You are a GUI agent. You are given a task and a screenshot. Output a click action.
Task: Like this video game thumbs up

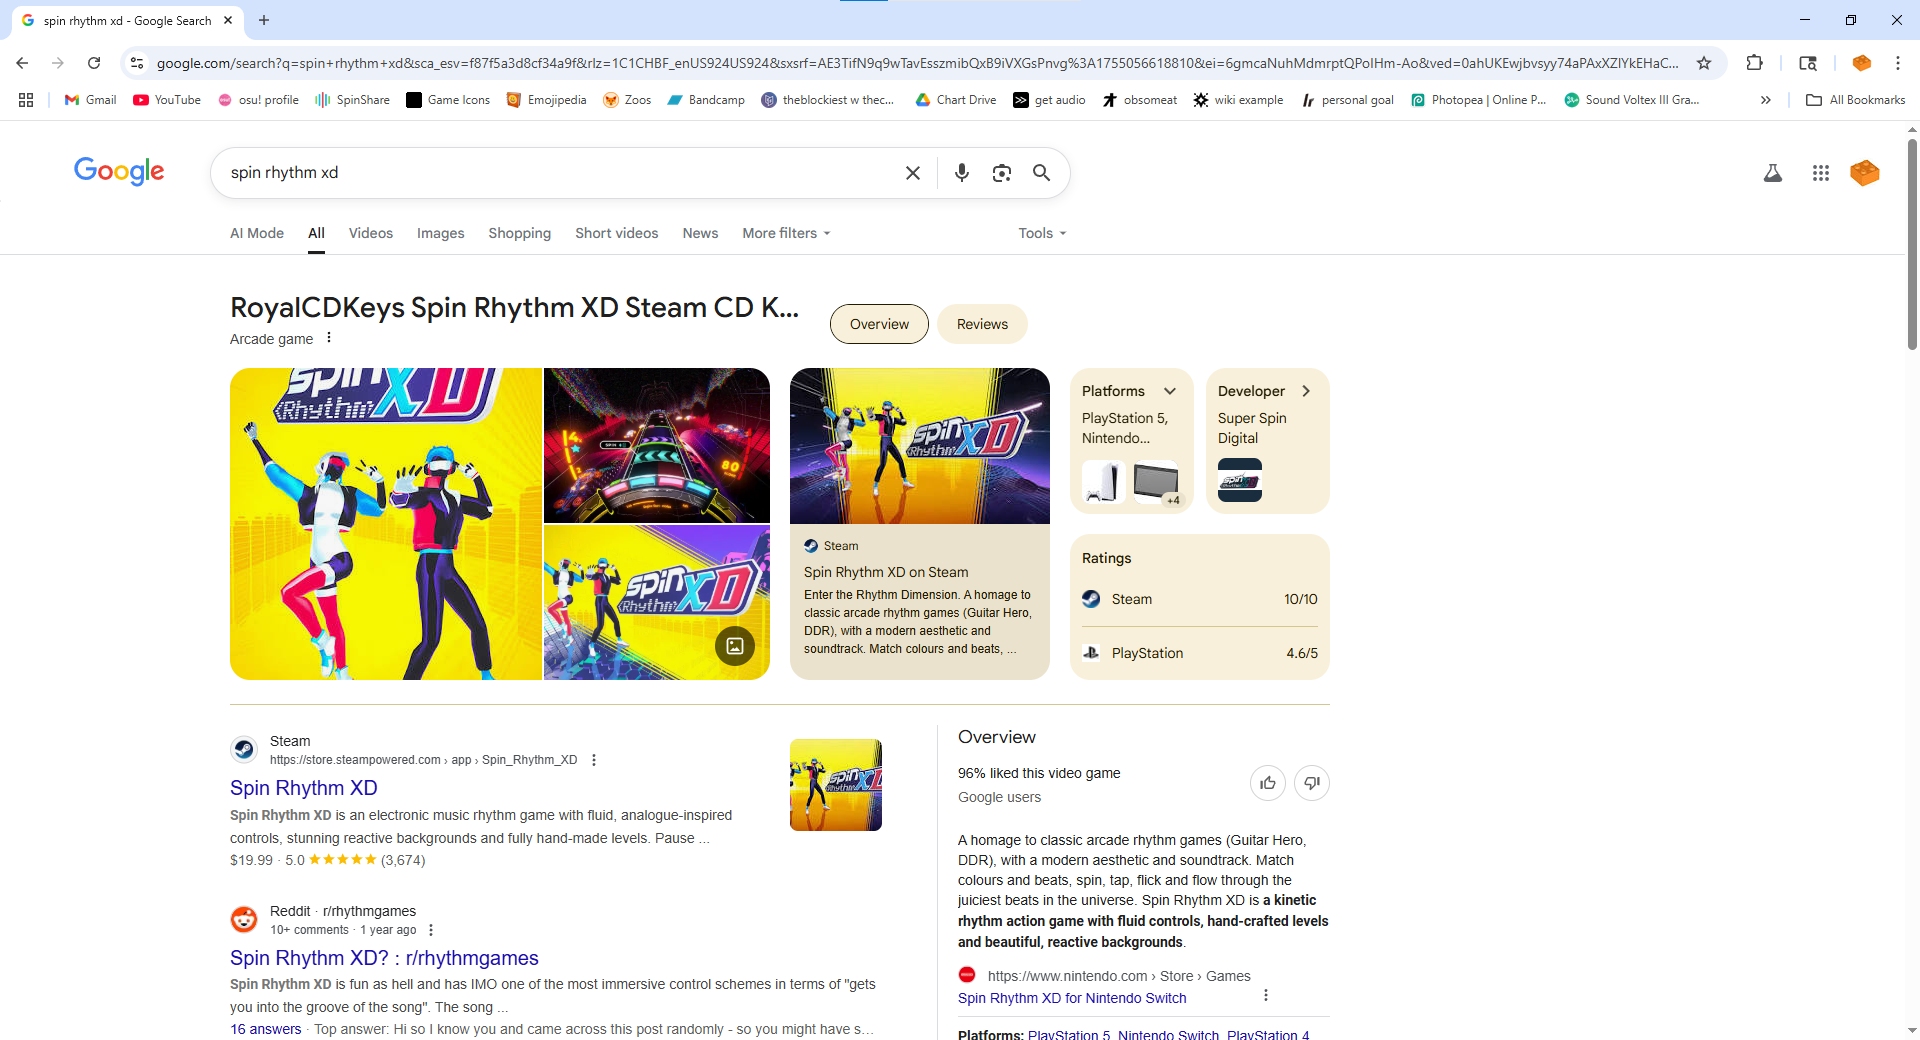click(1267, 783)
